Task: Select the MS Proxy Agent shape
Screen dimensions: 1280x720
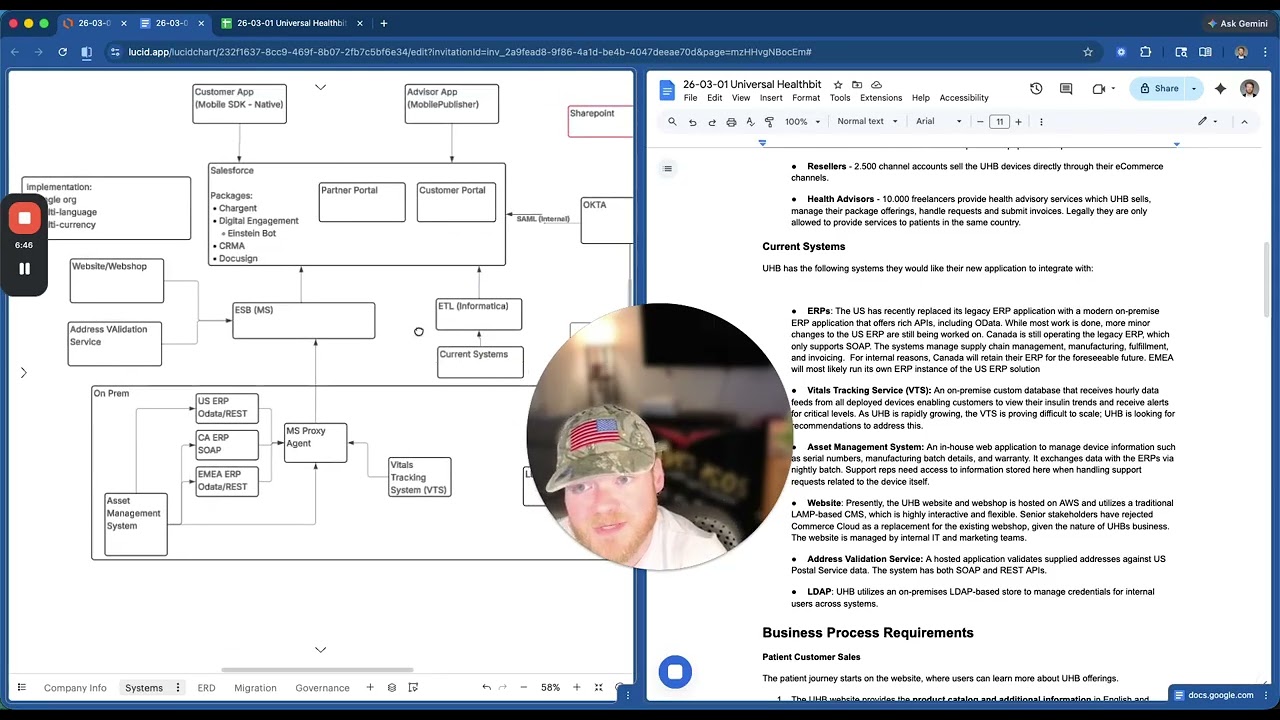Action: click(x=316, y=443)
